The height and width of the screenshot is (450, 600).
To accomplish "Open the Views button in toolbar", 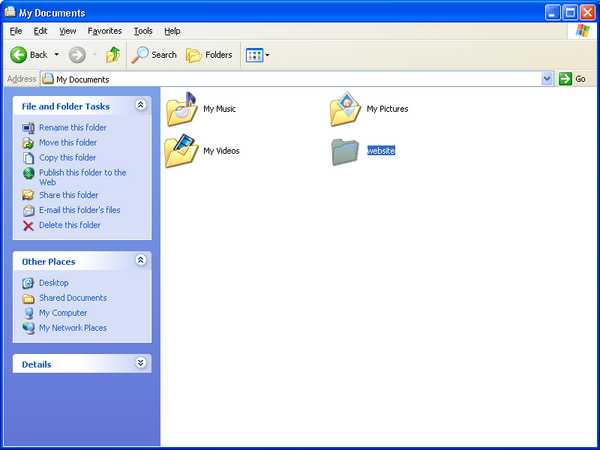I will tap(254, 55).
